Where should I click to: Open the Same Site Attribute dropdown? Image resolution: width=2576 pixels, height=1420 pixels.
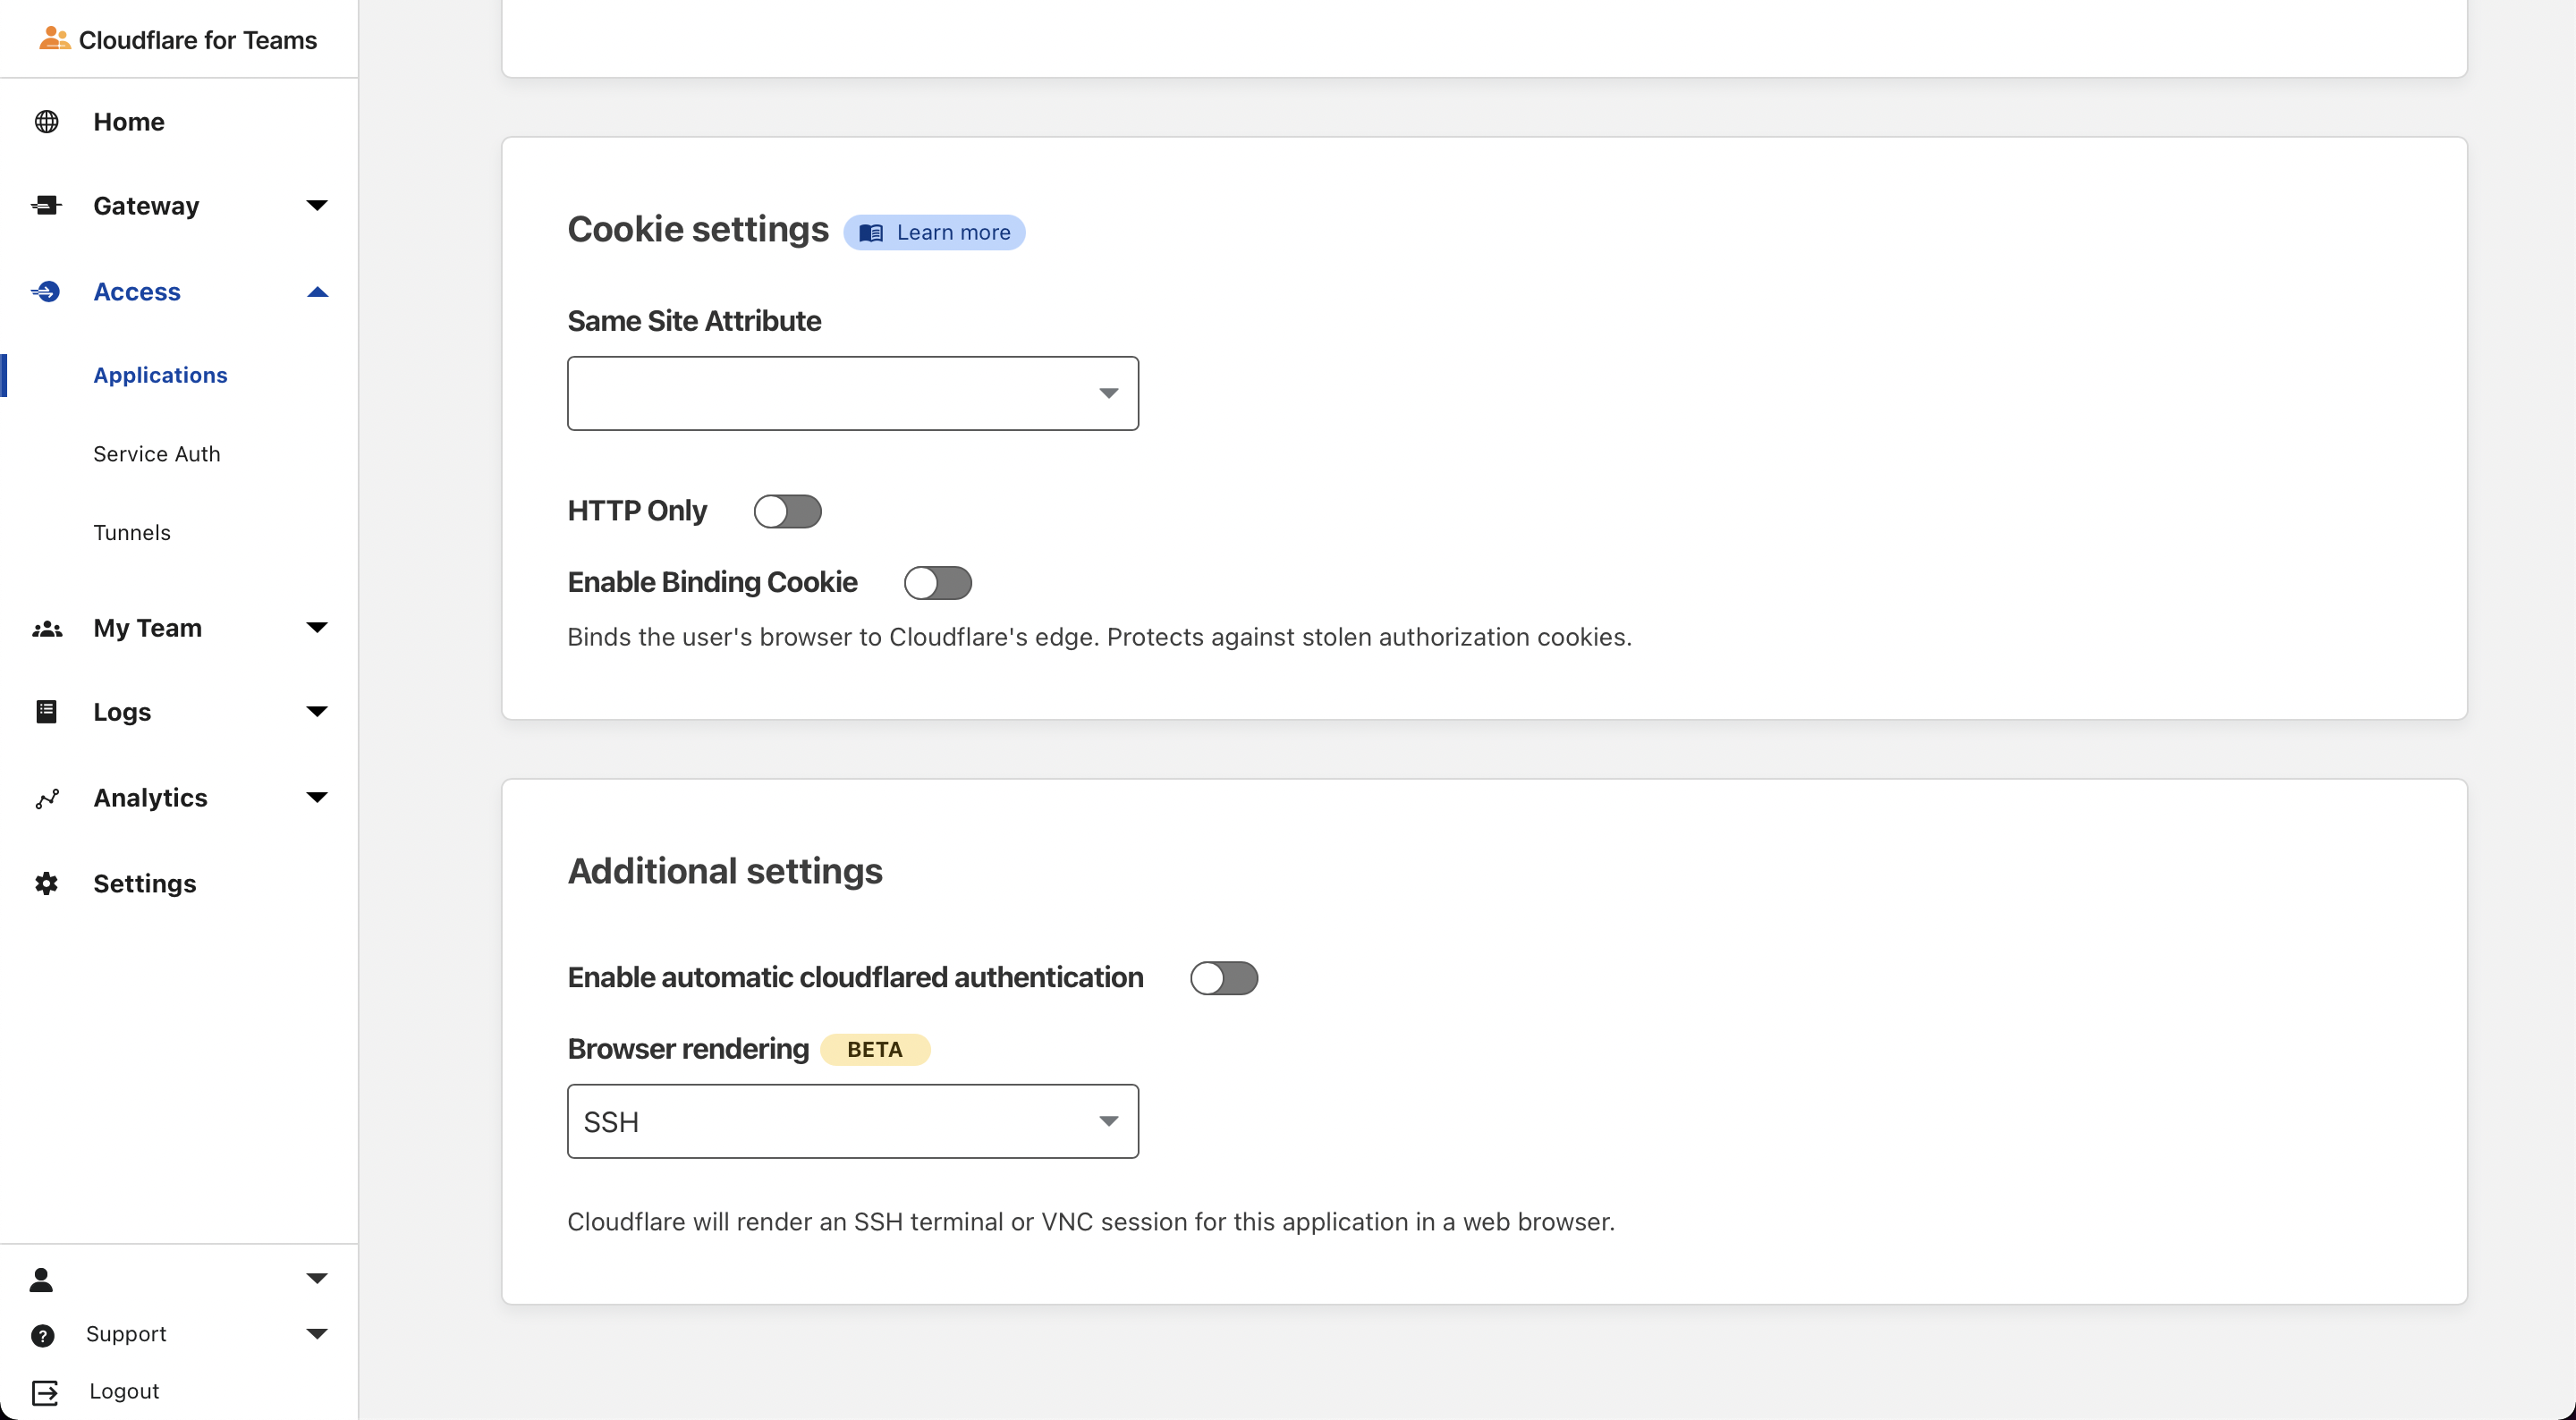pyautogui.click(x=852, y=394)
